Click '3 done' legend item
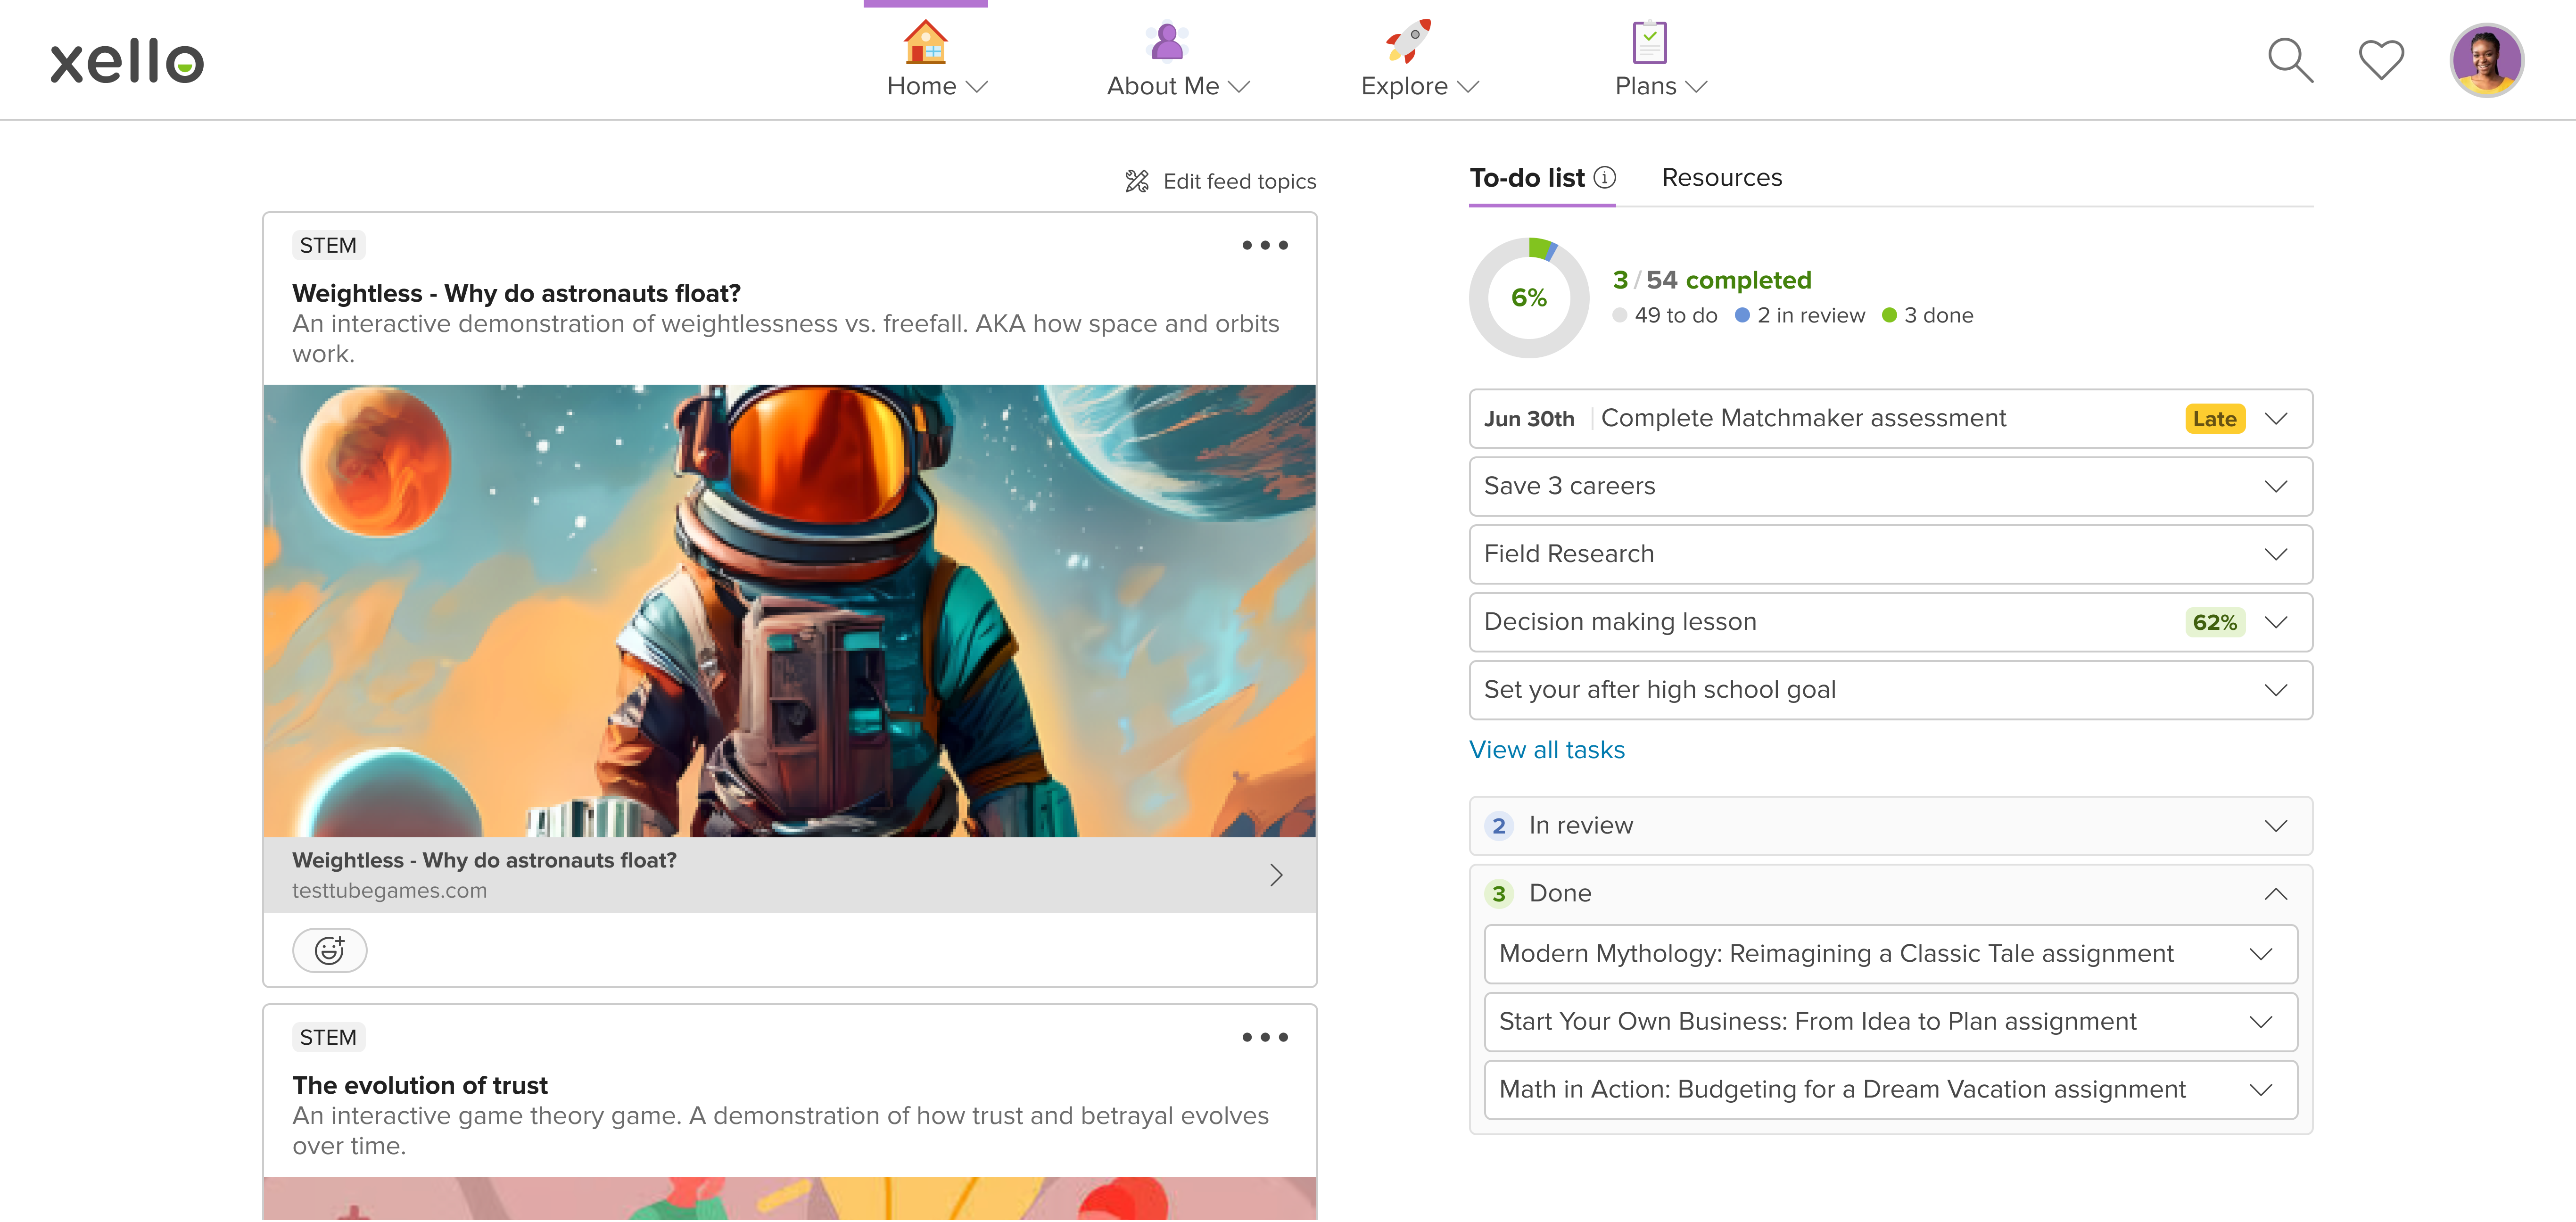This screenshot has height=1222, width=2576. 1928,316
